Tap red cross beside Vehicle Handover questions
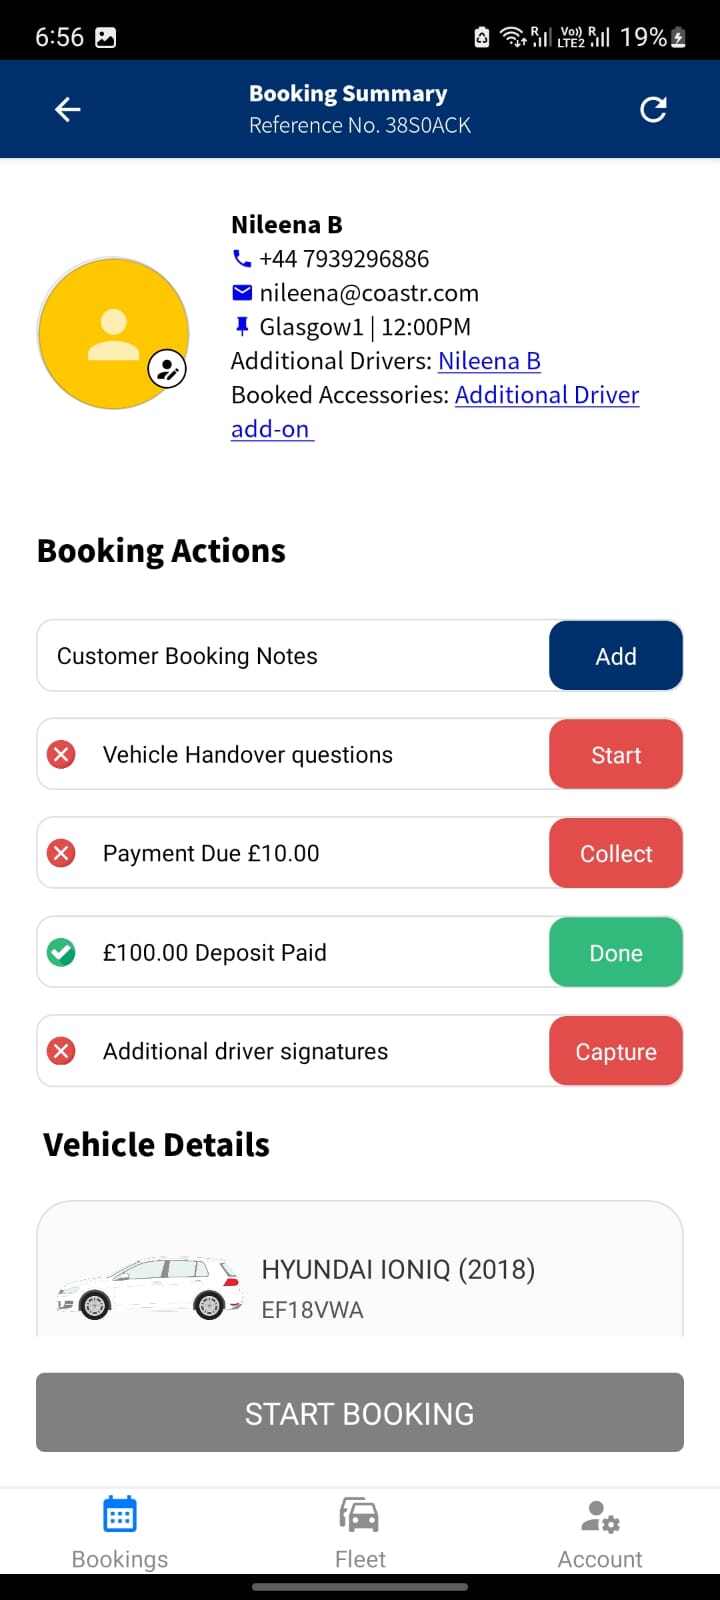This screenshot has height=1600, width=720. pyautogui.click(x=62, y=754)
